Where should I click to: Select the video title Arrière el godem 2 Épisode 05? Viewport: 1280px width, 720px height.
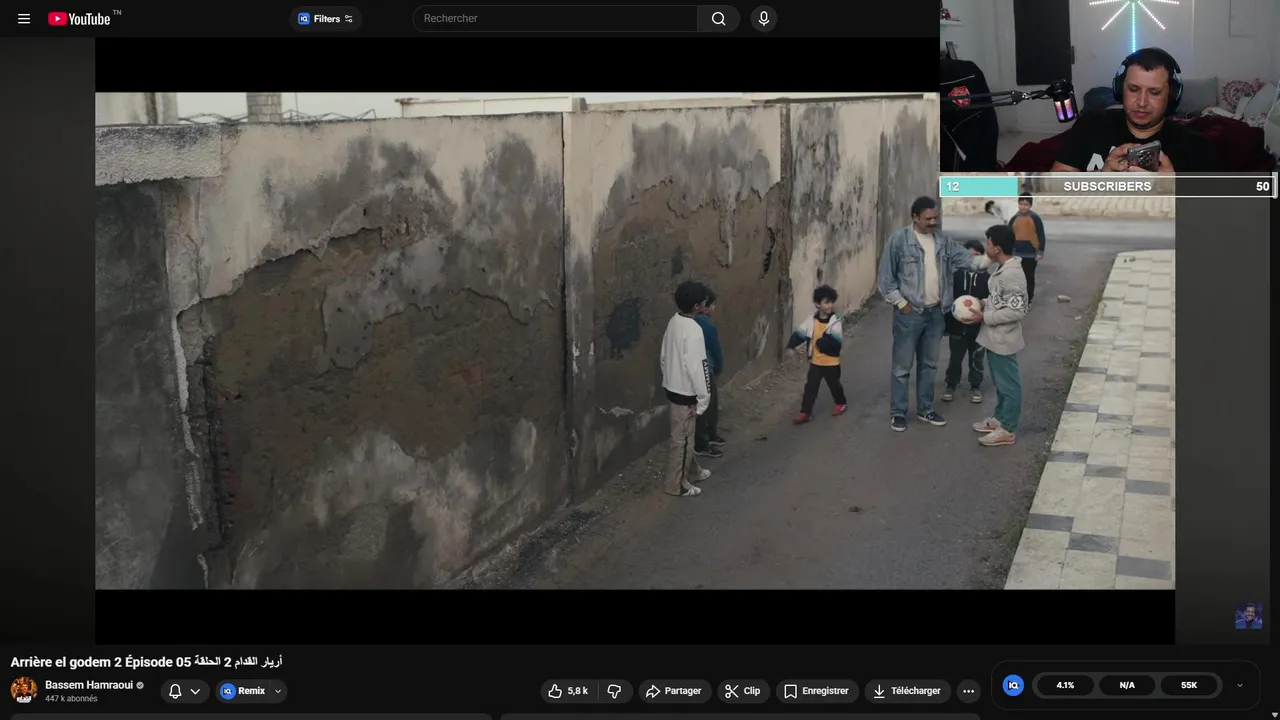click(146, 662)
